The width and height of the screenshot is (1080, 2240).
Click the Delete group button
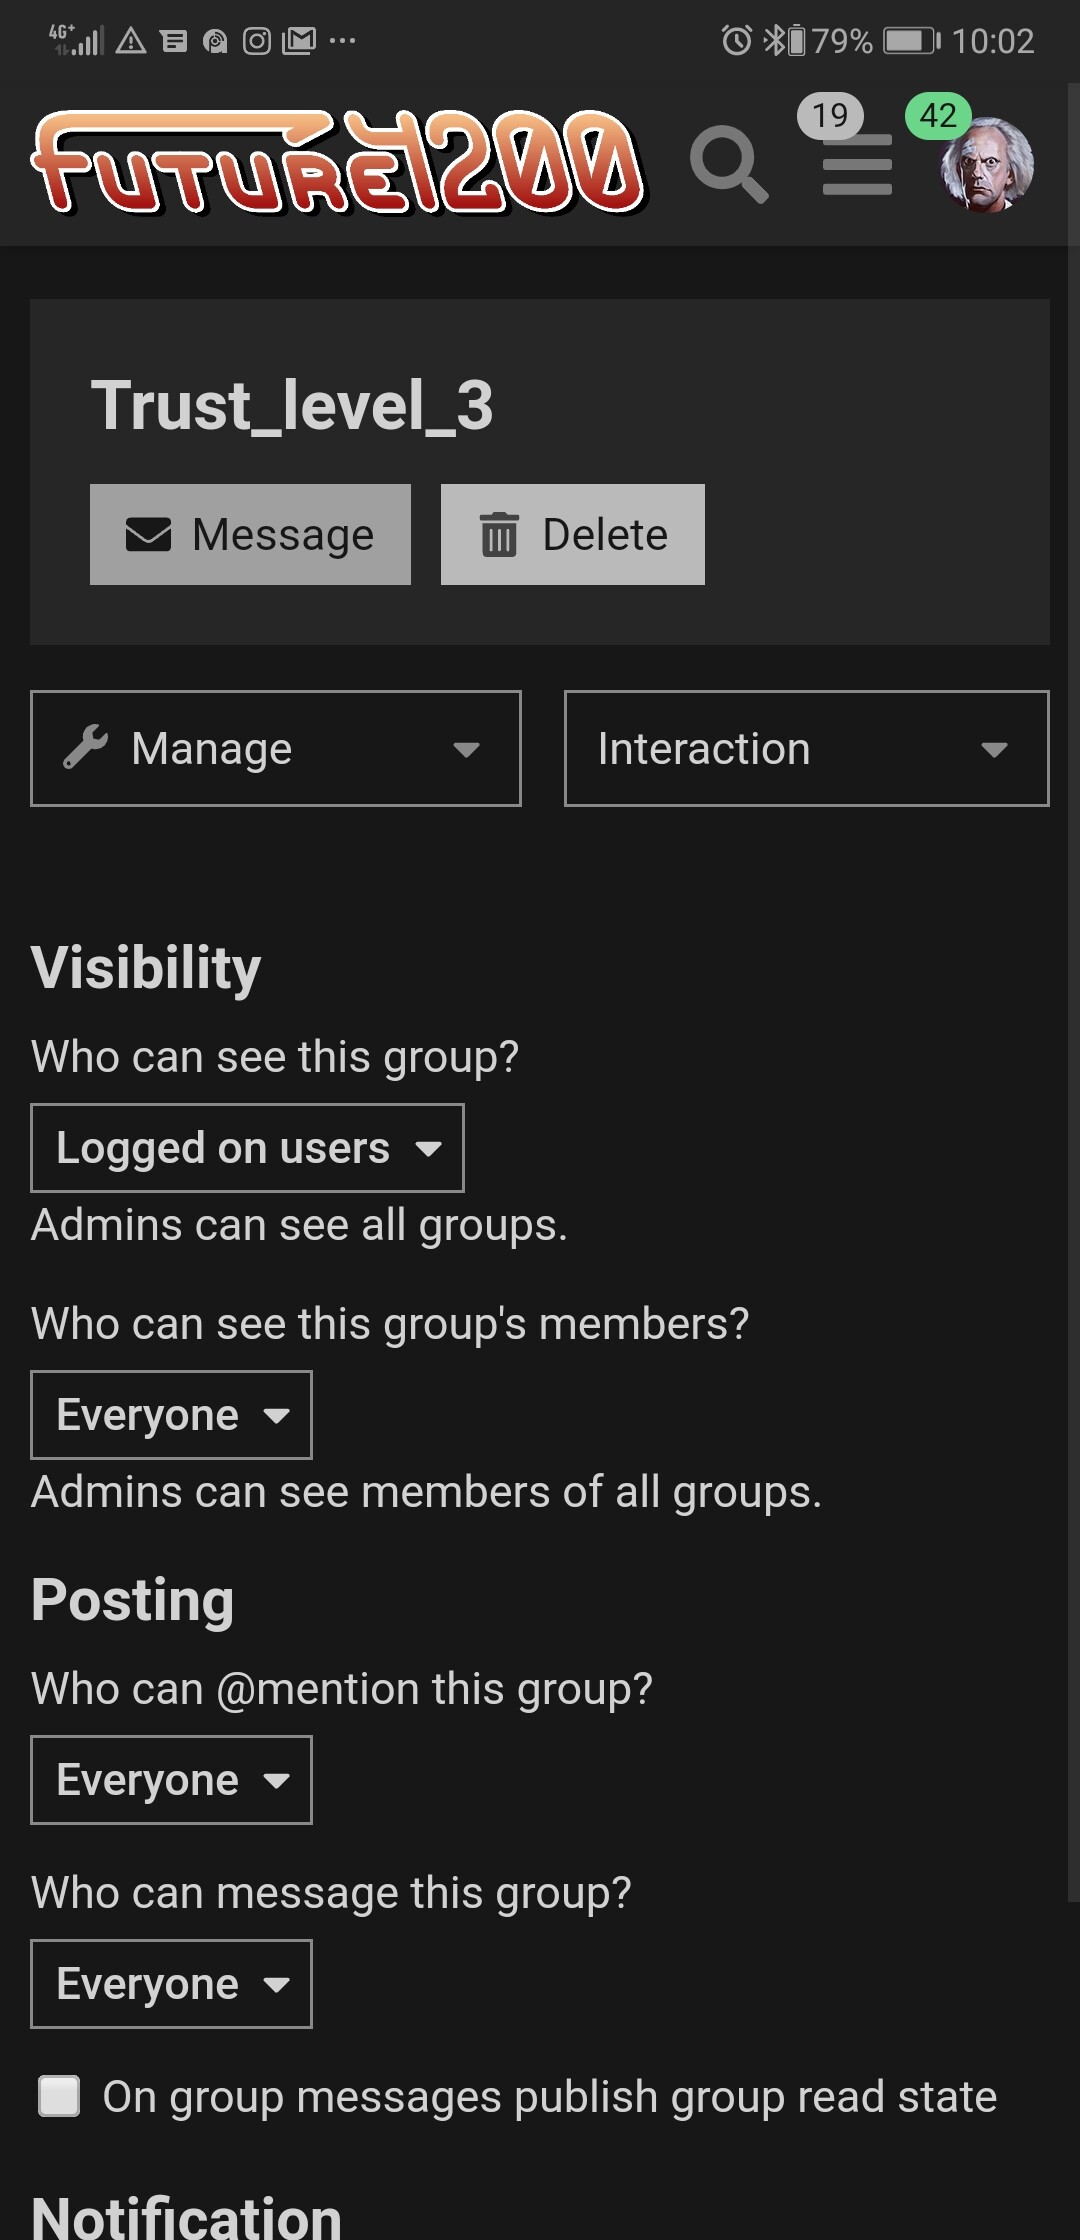(573, 534)
